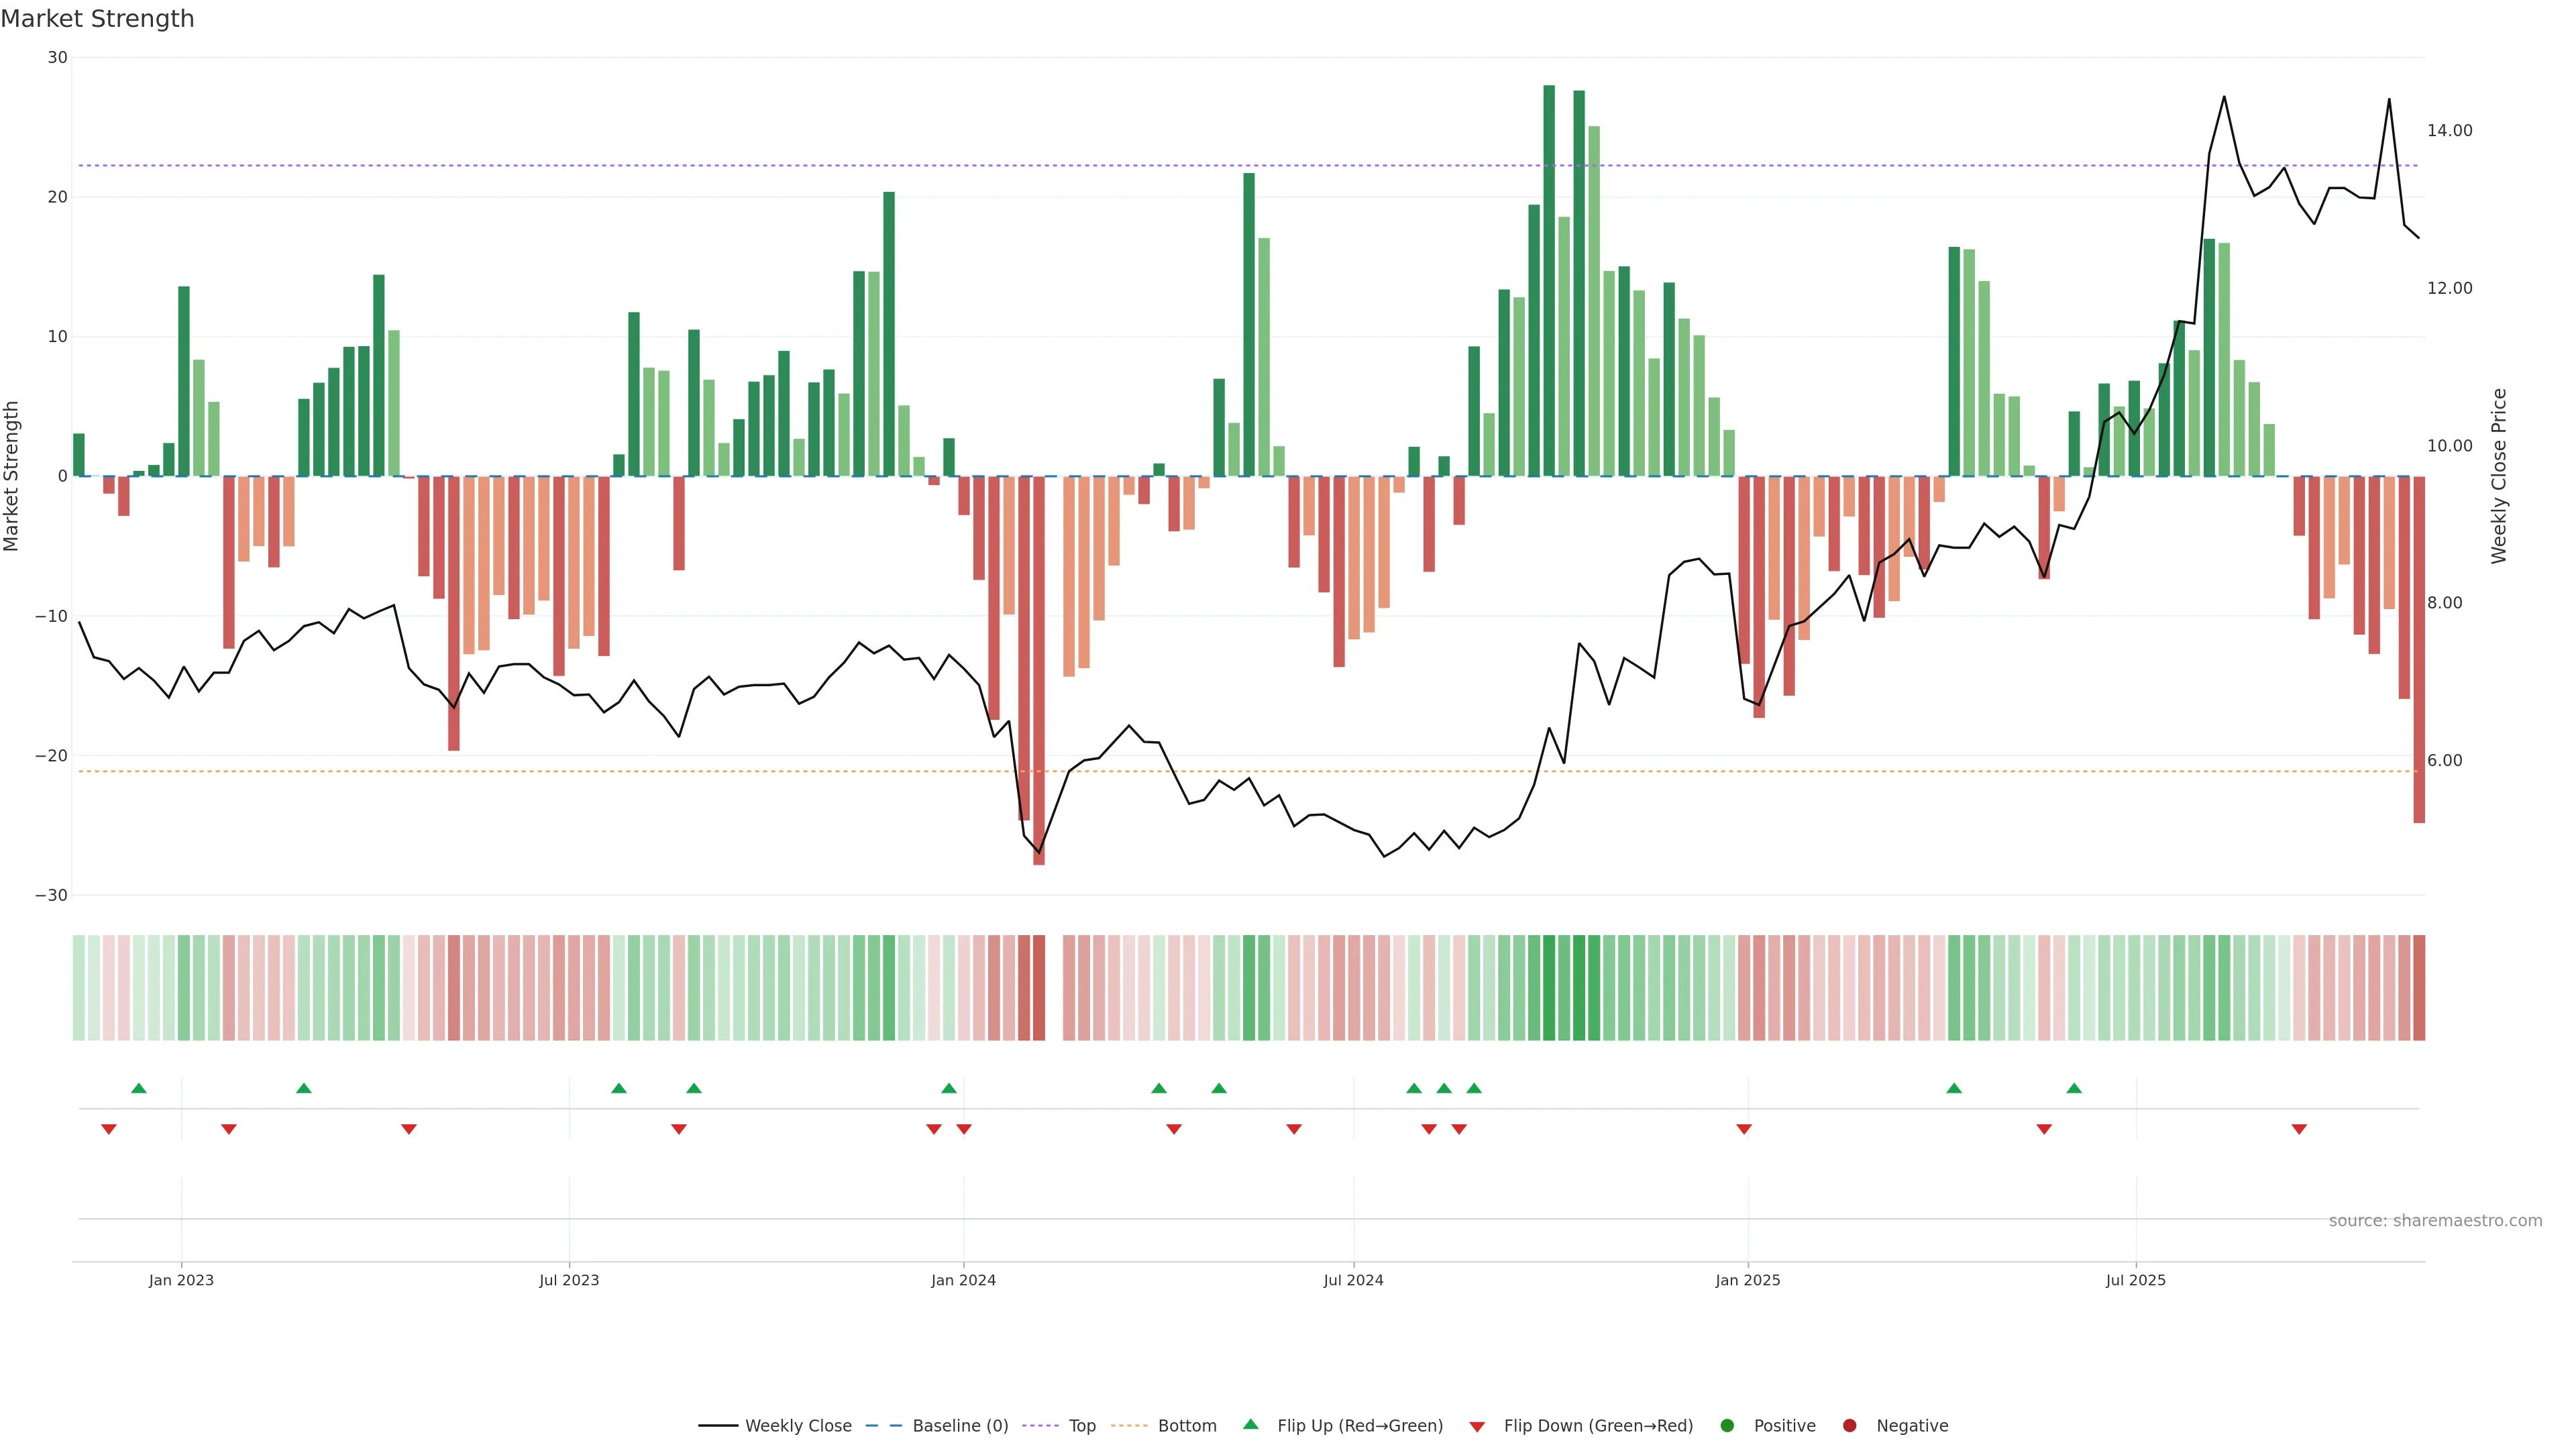The height and width of the screenshot is (1449, 2576).
Task: Click the Jan 2024 axis label
Action: pyautogui.click(x=963, y=1280)
